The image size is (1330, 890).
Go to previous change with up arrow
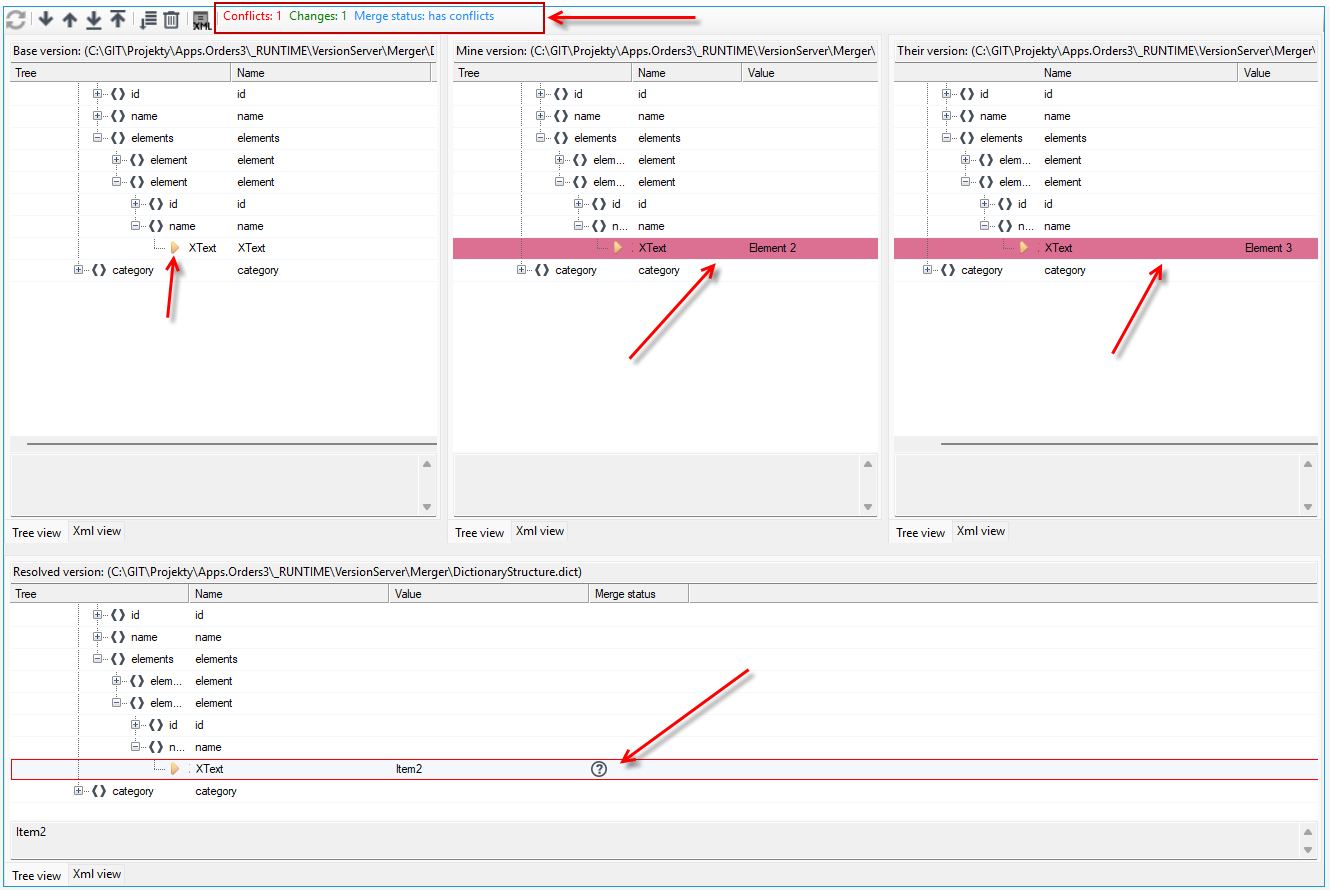70,19
